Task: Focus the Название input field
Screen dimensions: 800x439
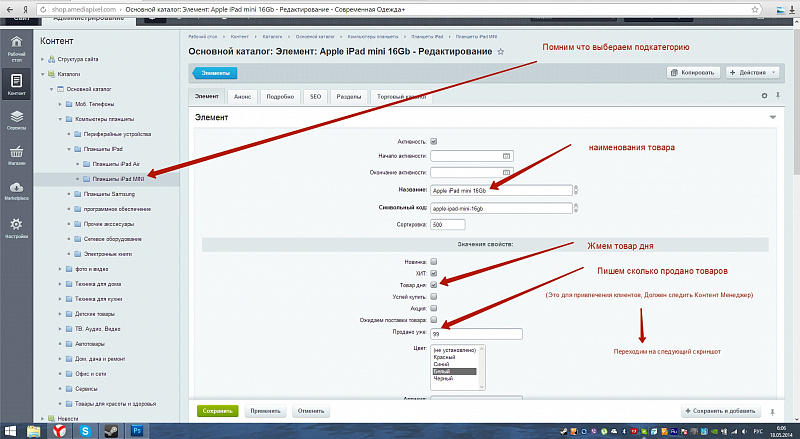Action: [x=501, y=190]
